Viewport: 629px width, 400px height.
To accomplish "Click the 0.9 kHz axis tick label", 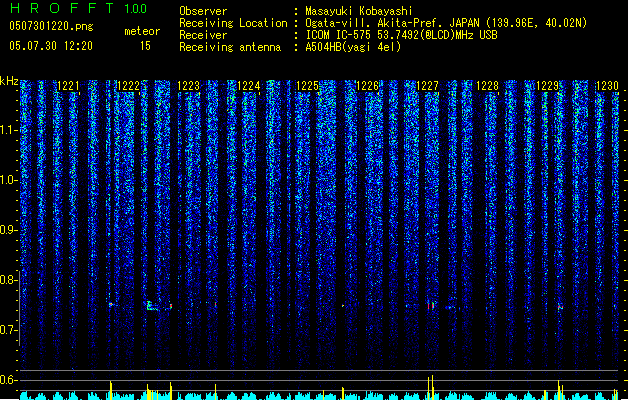I will [x=8, y=230].
